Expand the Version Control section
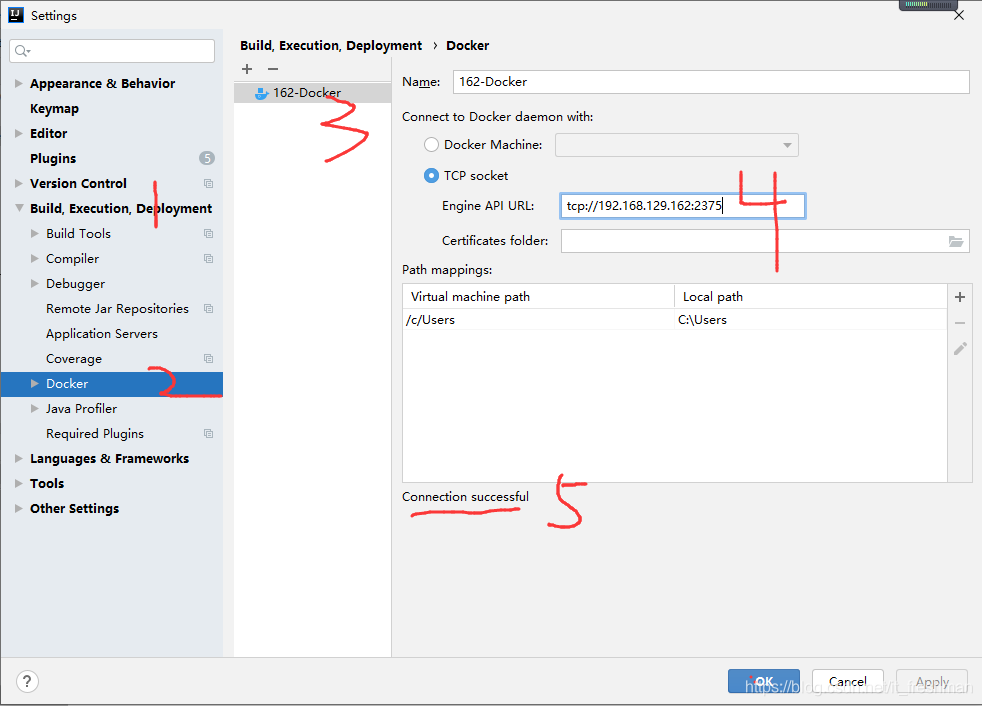 click(19, 183)
